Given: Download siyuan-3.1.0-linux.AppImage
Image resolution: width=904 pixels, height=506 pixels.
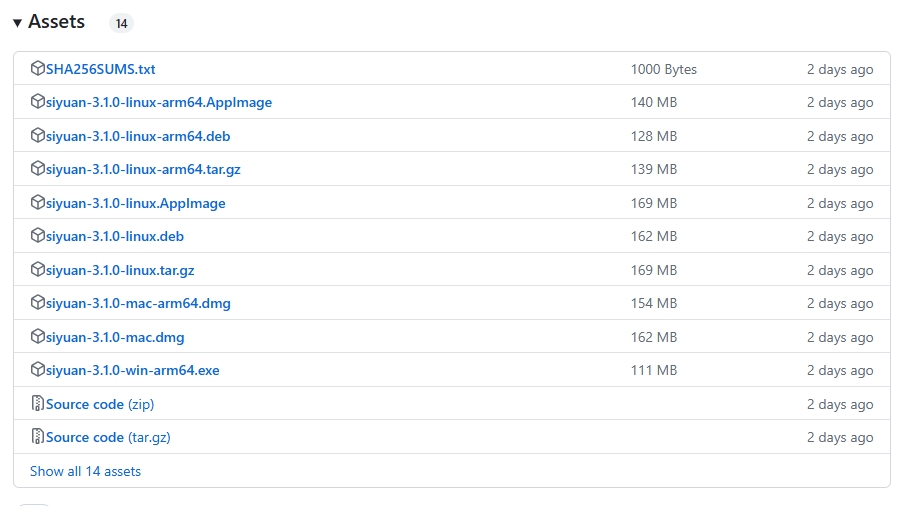Looking at the screenshot, I should point(136,203).
